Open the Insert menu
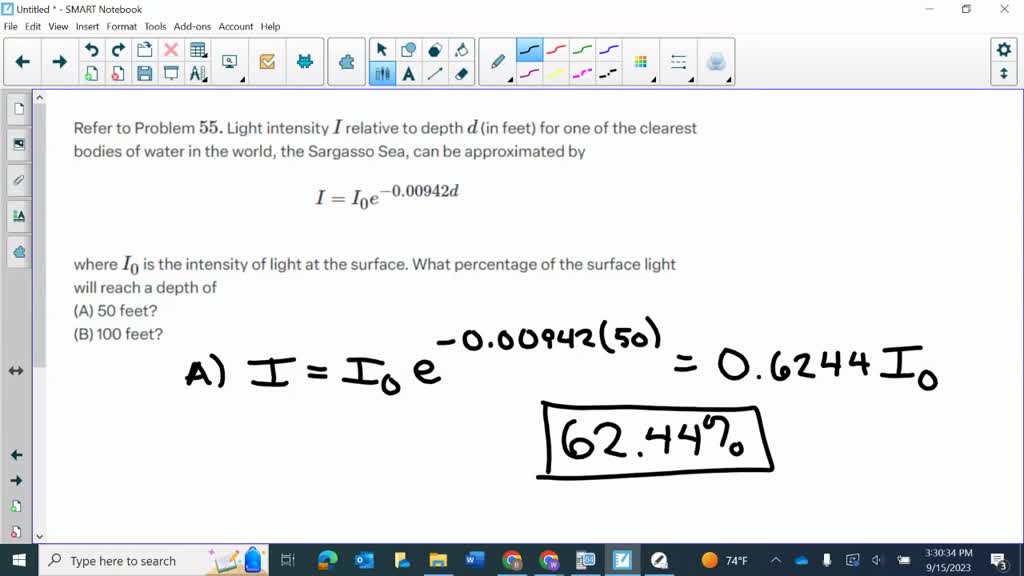 tap(87, 27)
